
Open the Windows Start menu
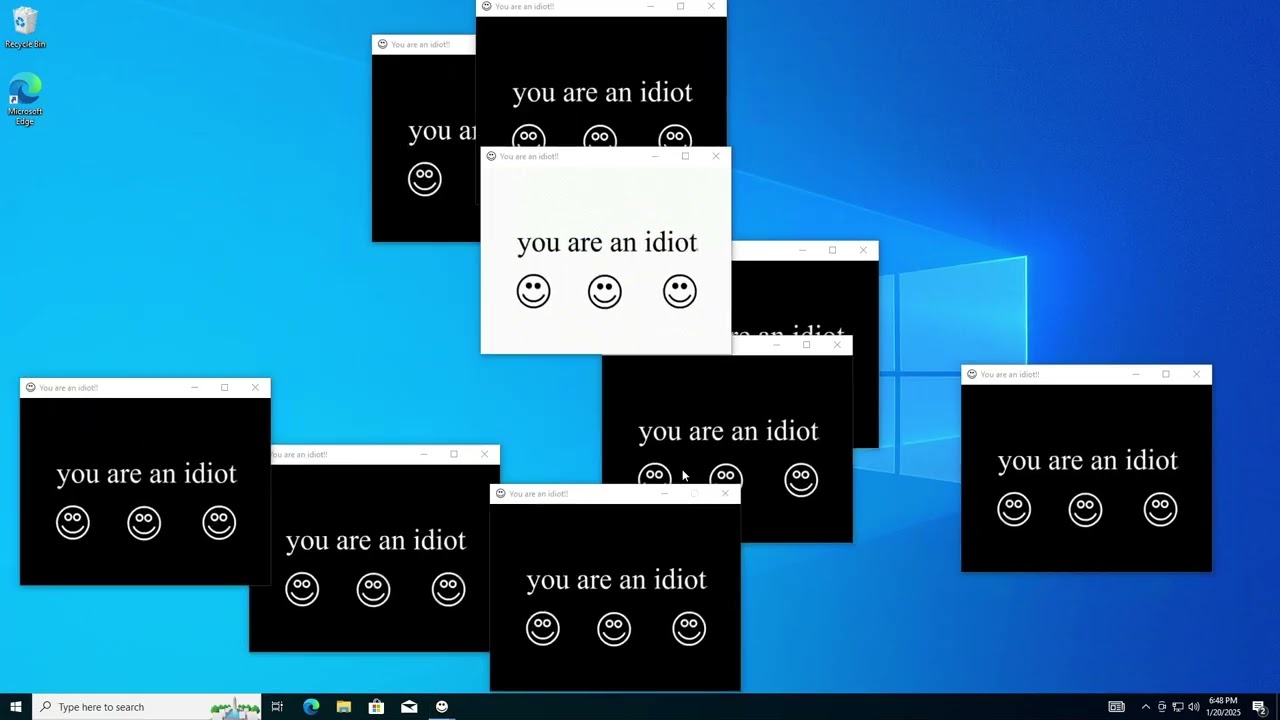16,707
